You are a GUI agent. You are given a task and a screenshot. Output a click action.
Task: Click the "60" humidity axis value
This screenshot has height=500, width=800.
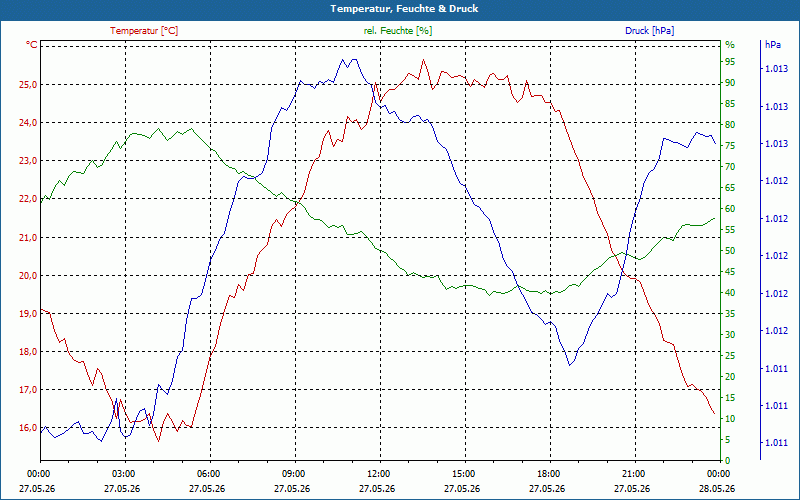[730, 209]
